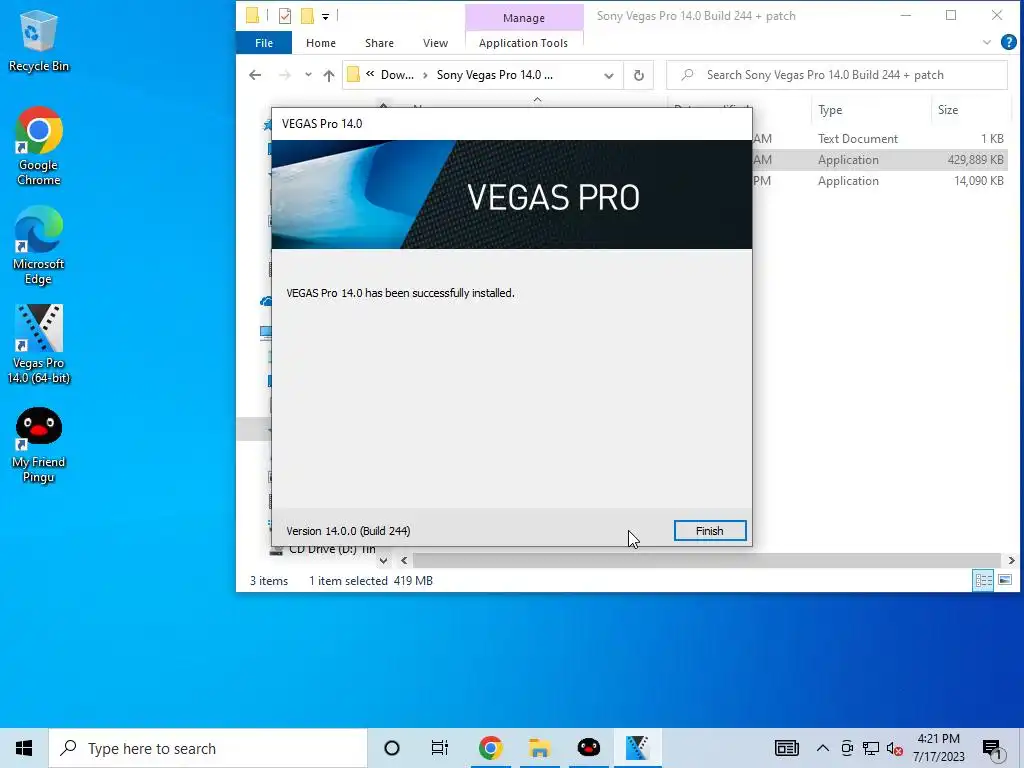Open Cortana circle on taskbar
The height and width of the screenshot is (768, 1024).
coord(392,748)
